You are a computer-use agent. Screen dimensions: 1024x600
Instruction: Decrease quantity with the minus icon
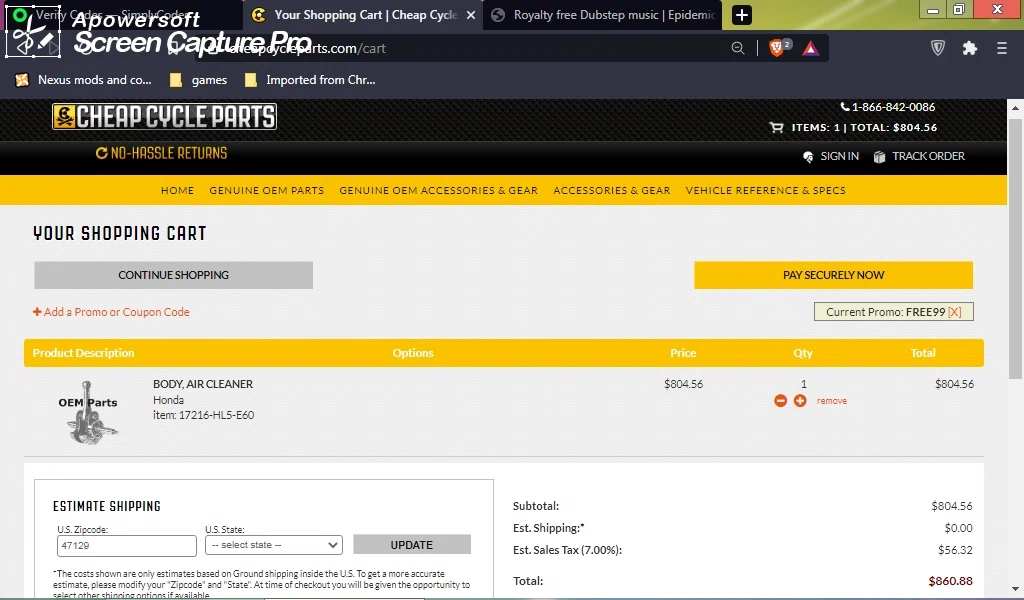click(780, 401)
